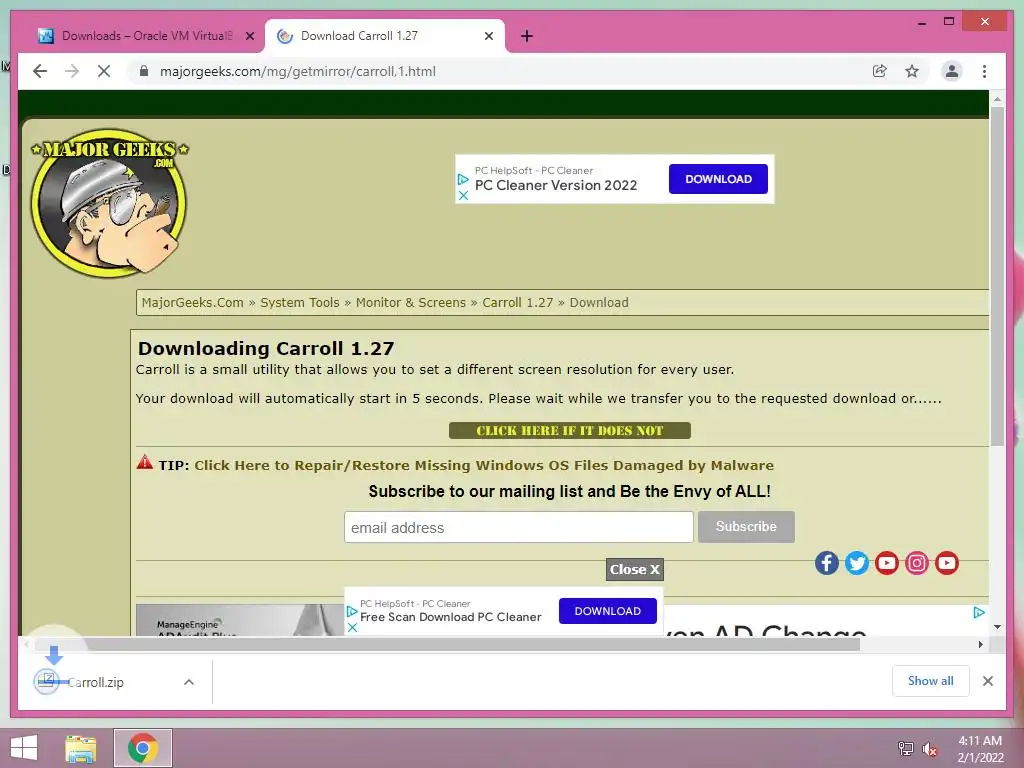Click the horizontal scrollbar right arrow

[x=981, y=645]
